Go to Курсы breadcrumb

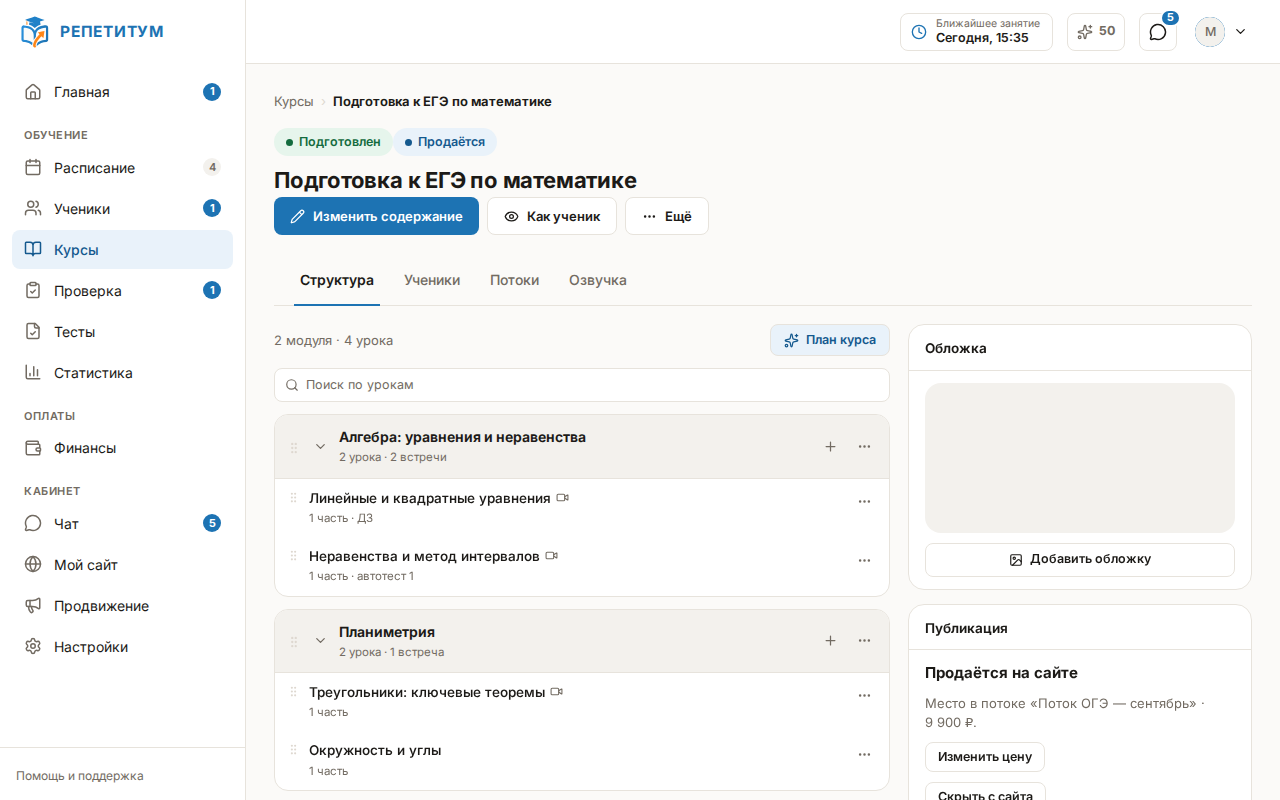point(293,102)
